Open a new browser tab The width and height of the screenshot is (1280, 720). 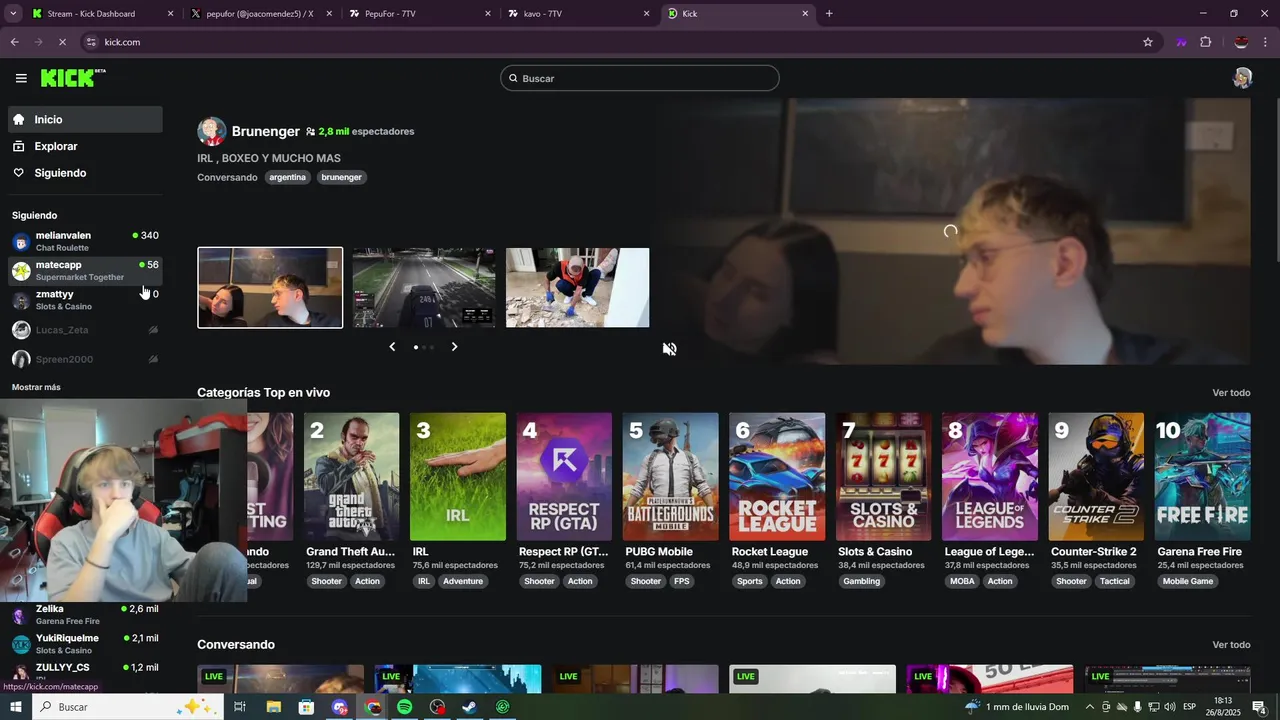pos(829,14)
